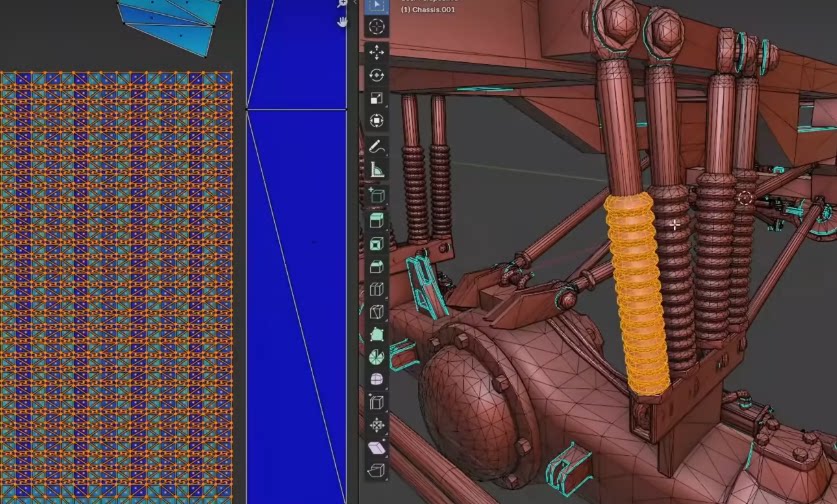Select the Smooth vertices tool
The height and width of the screenshot is (504, 837).
pyautogui.click(x=376, y=380)
